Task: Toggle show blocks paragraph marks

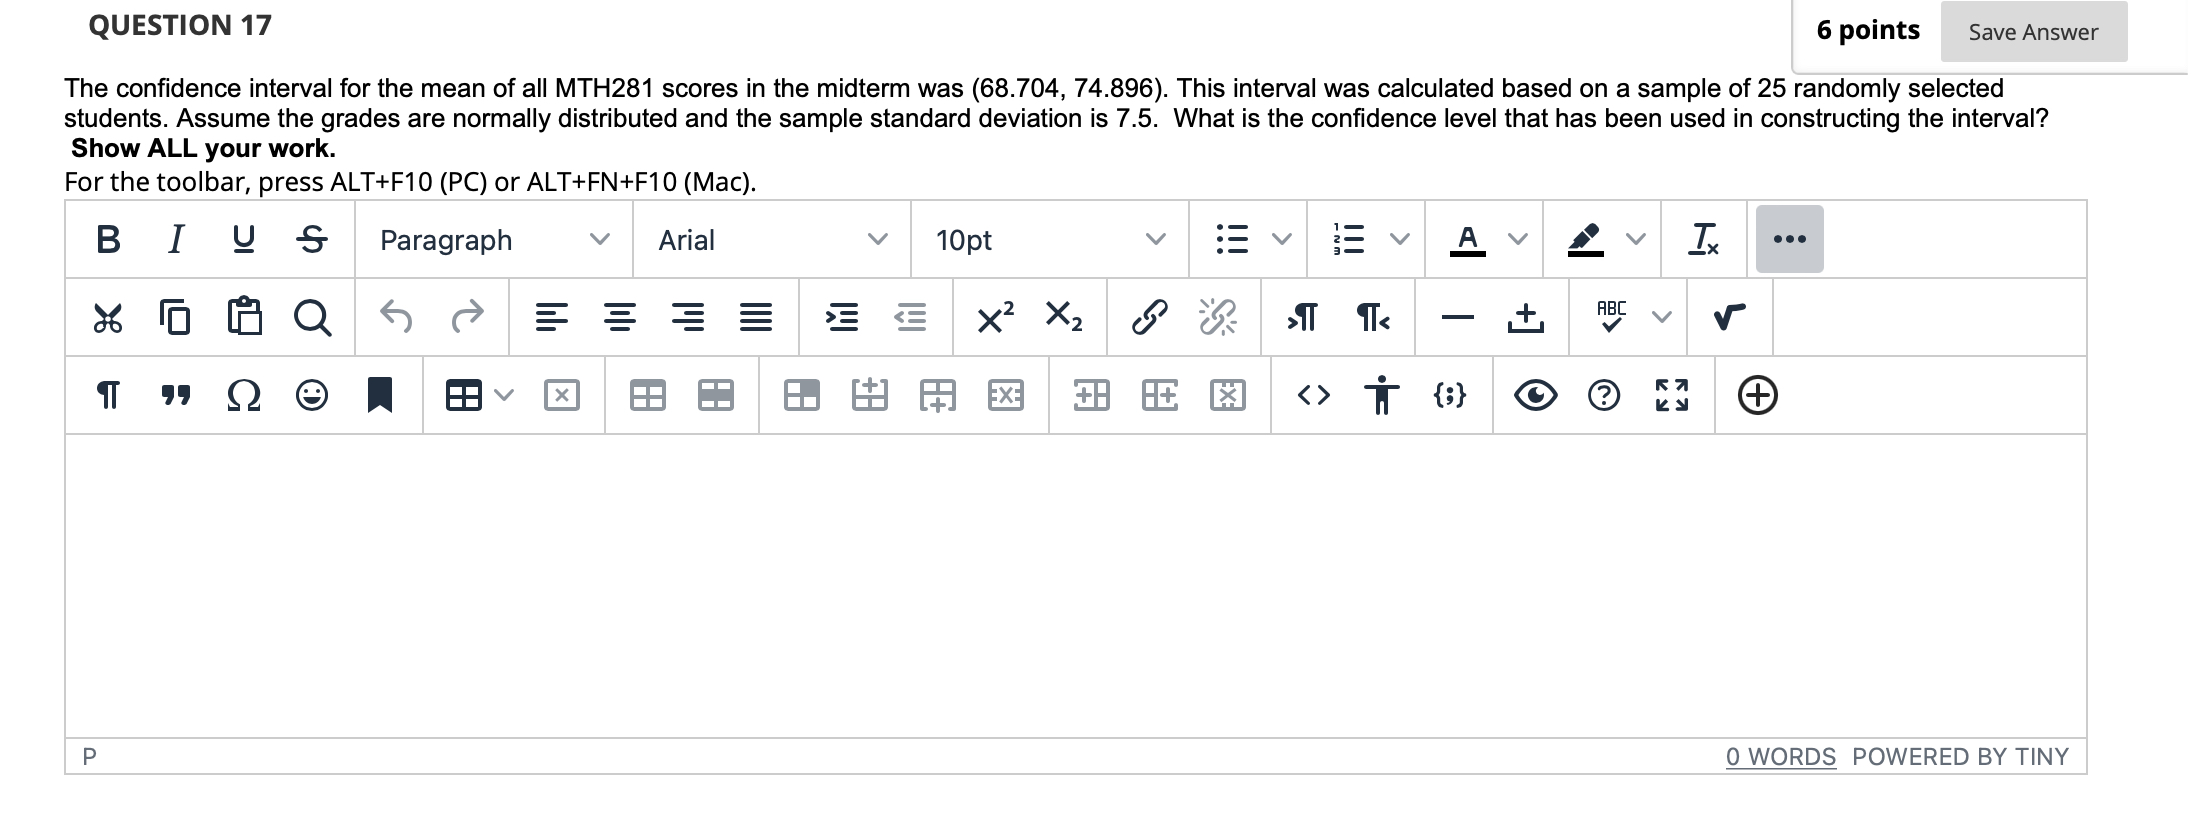Action: (x=108, y=396)
